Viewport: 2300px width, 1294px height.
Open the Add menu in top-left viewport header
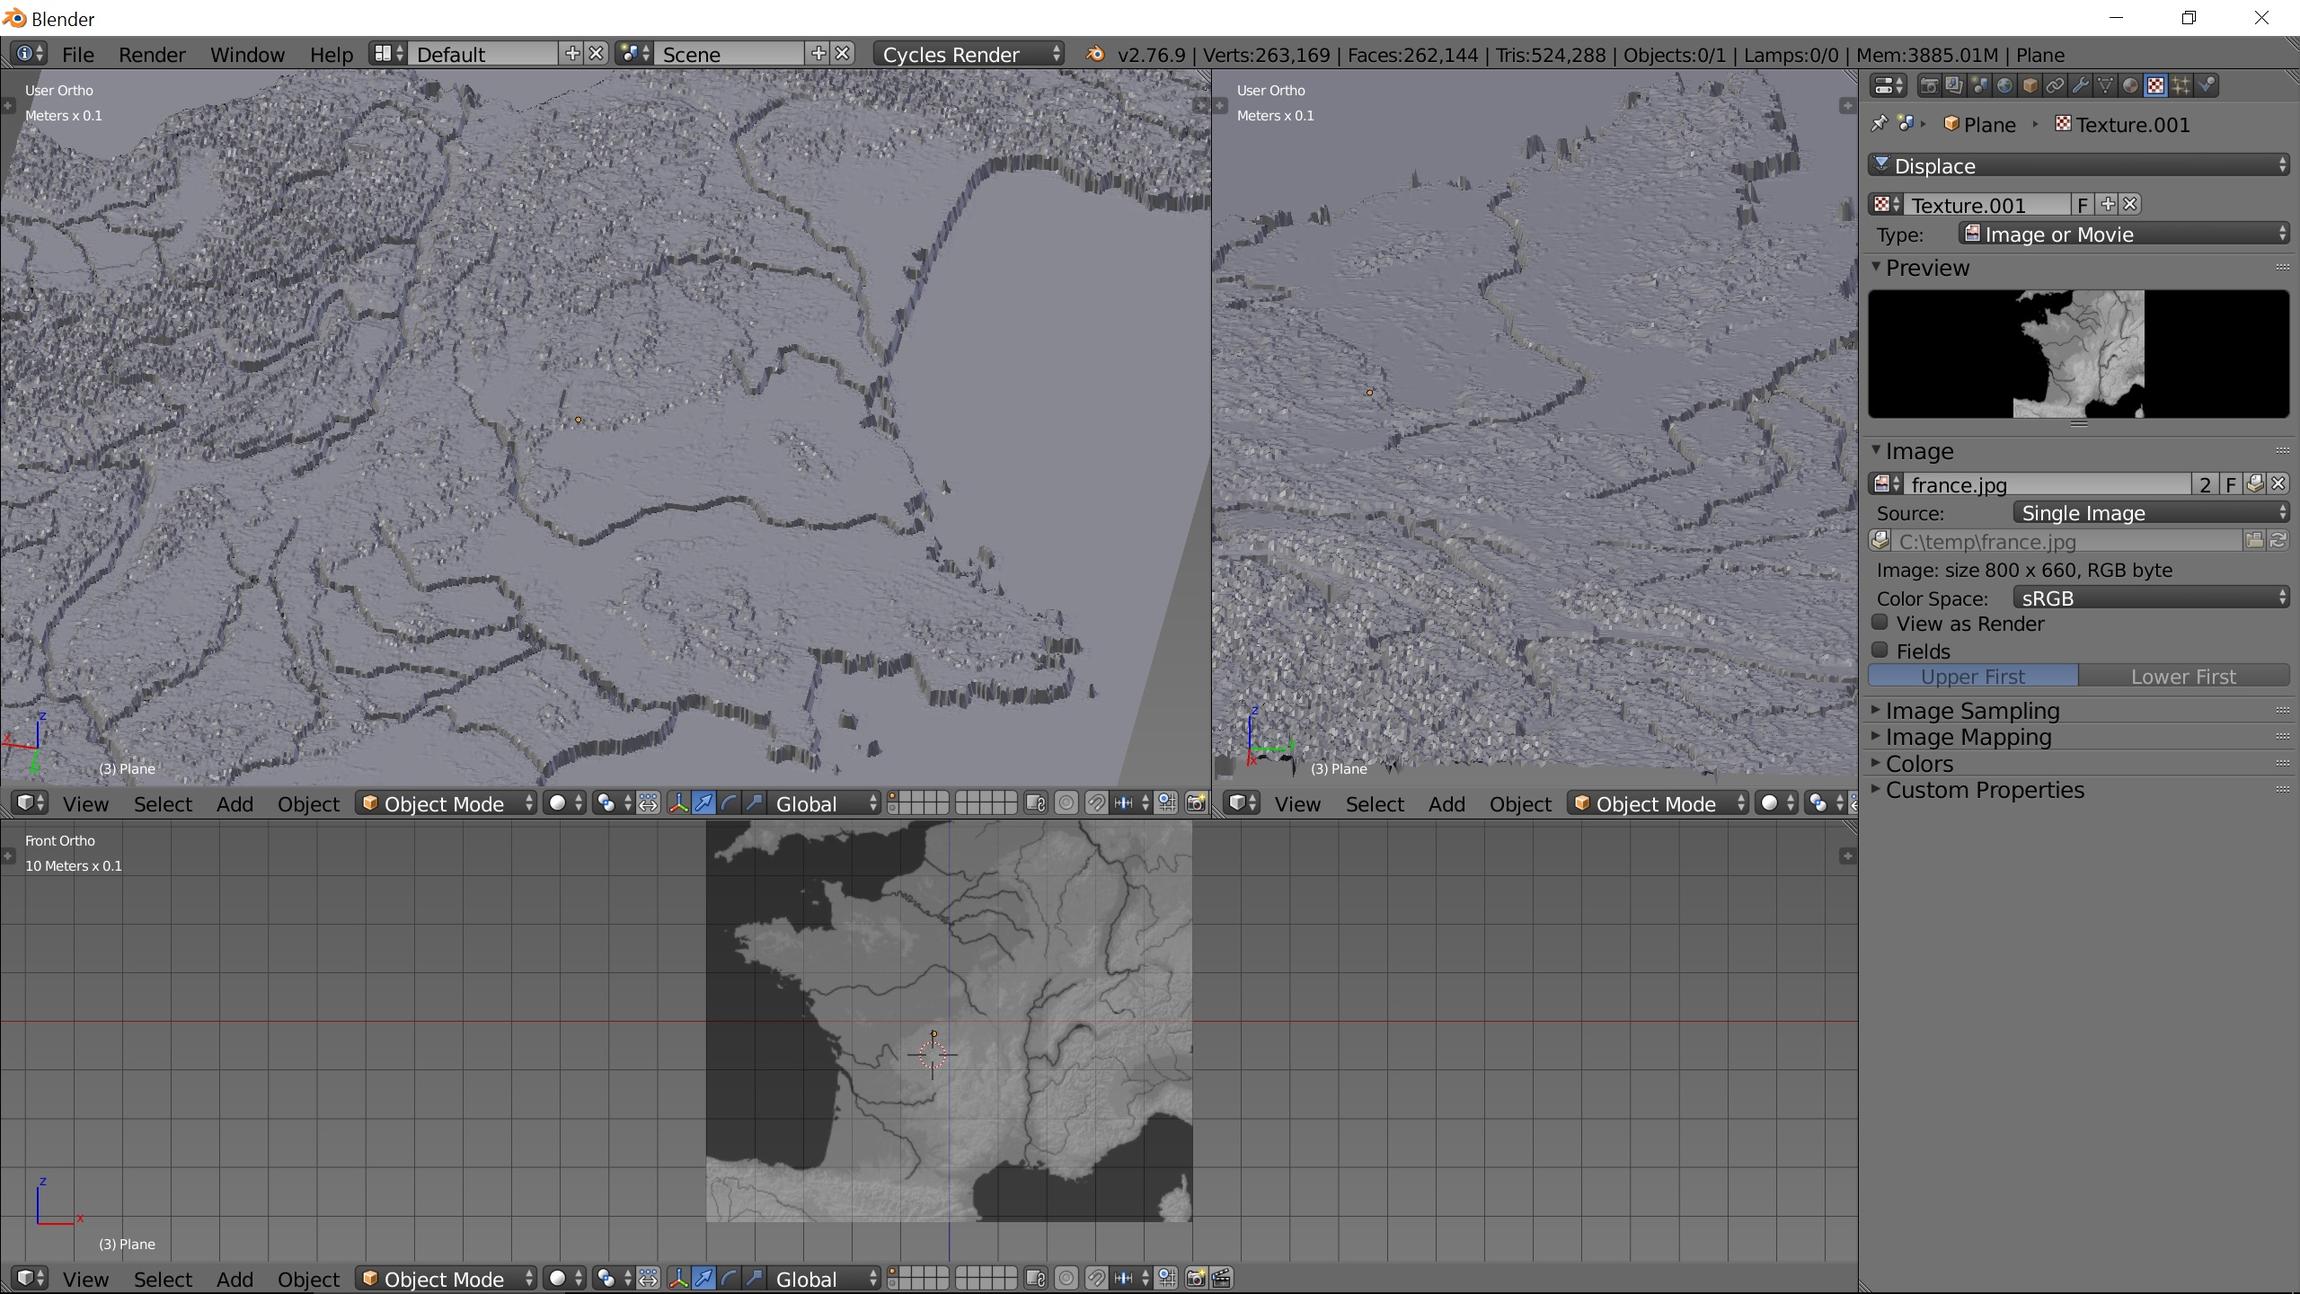pos(235,804)
